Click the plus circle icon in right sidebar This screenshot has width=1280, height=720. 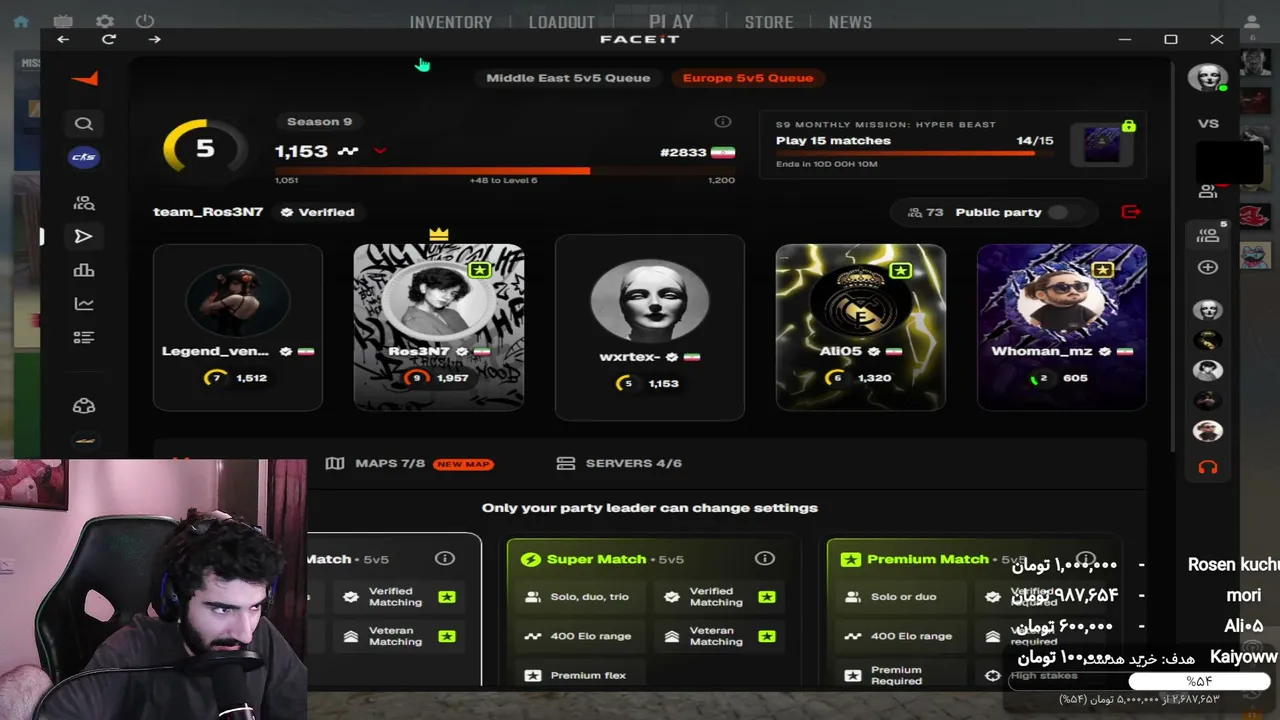tap(1208, 267)
